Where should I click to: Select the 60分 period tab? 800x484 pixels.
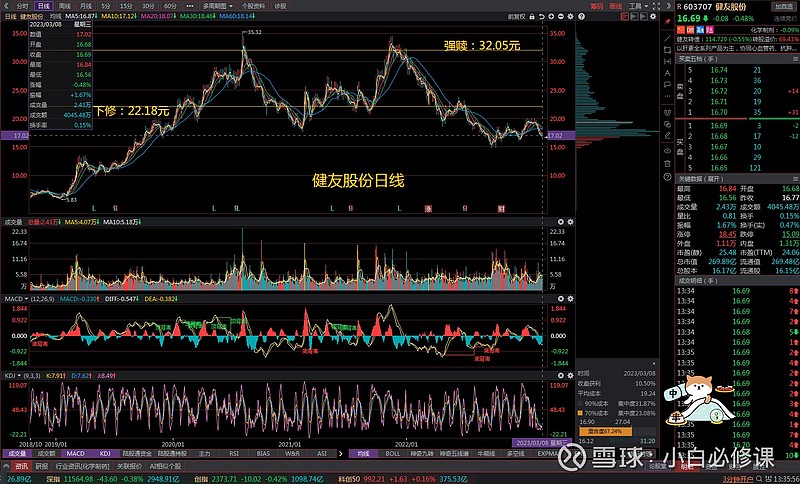(170, 6)
